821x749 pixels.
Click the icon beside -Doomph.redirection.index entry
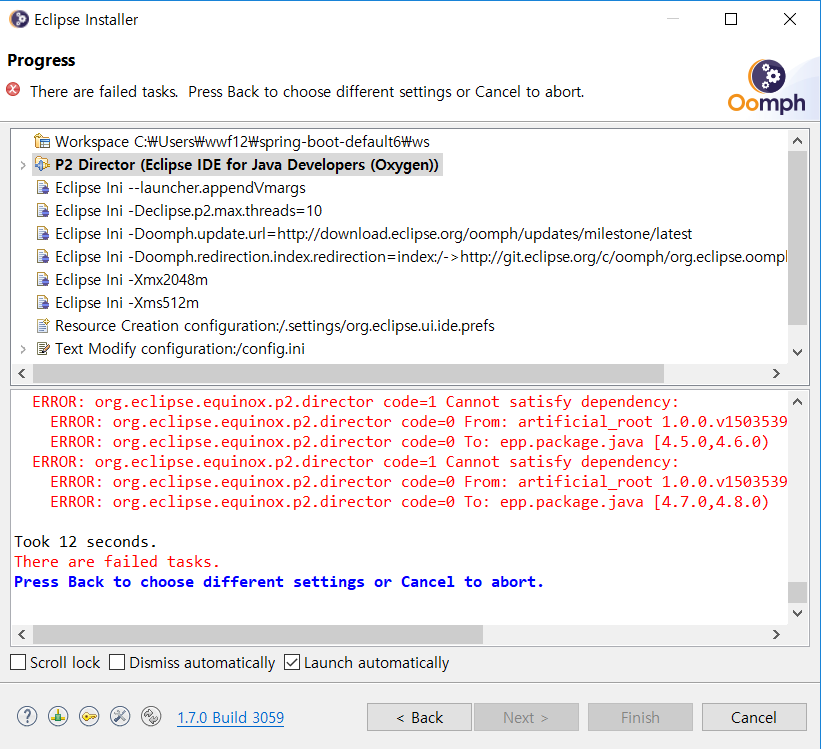point(42,257)
